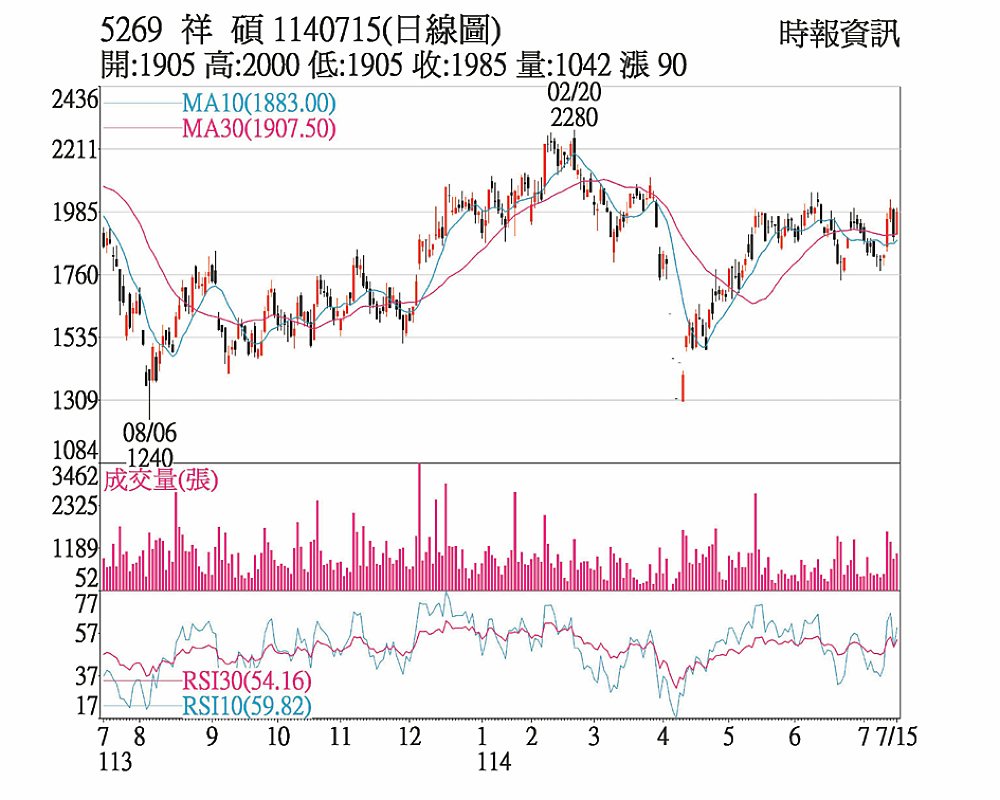Image resolution: width=1000 pixels, height=800 pixels.
Task: Click the month 3 axis label
Action: point(594,737)
